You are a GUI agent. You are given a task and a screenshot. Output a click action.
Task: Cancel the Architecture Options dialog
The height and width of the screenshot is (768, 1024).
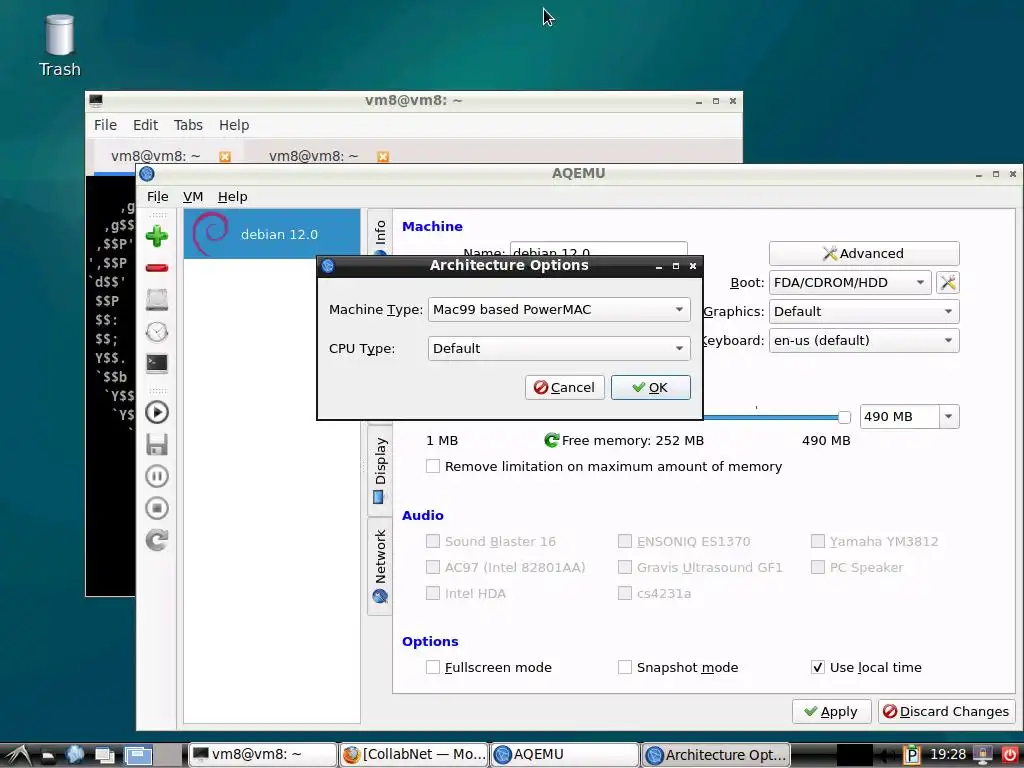pos(564,387)
